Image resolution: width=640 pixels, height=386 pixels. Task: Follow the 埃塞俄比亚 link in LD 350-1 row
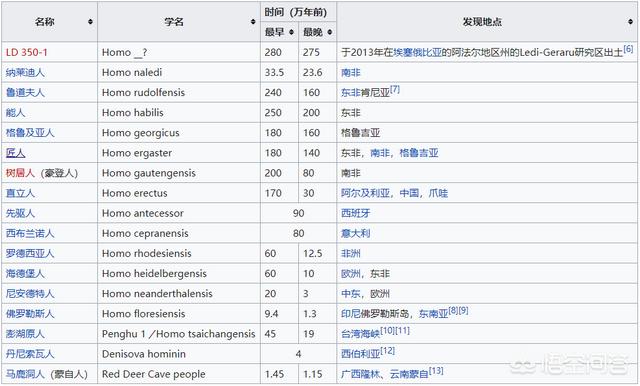[418, 52]
